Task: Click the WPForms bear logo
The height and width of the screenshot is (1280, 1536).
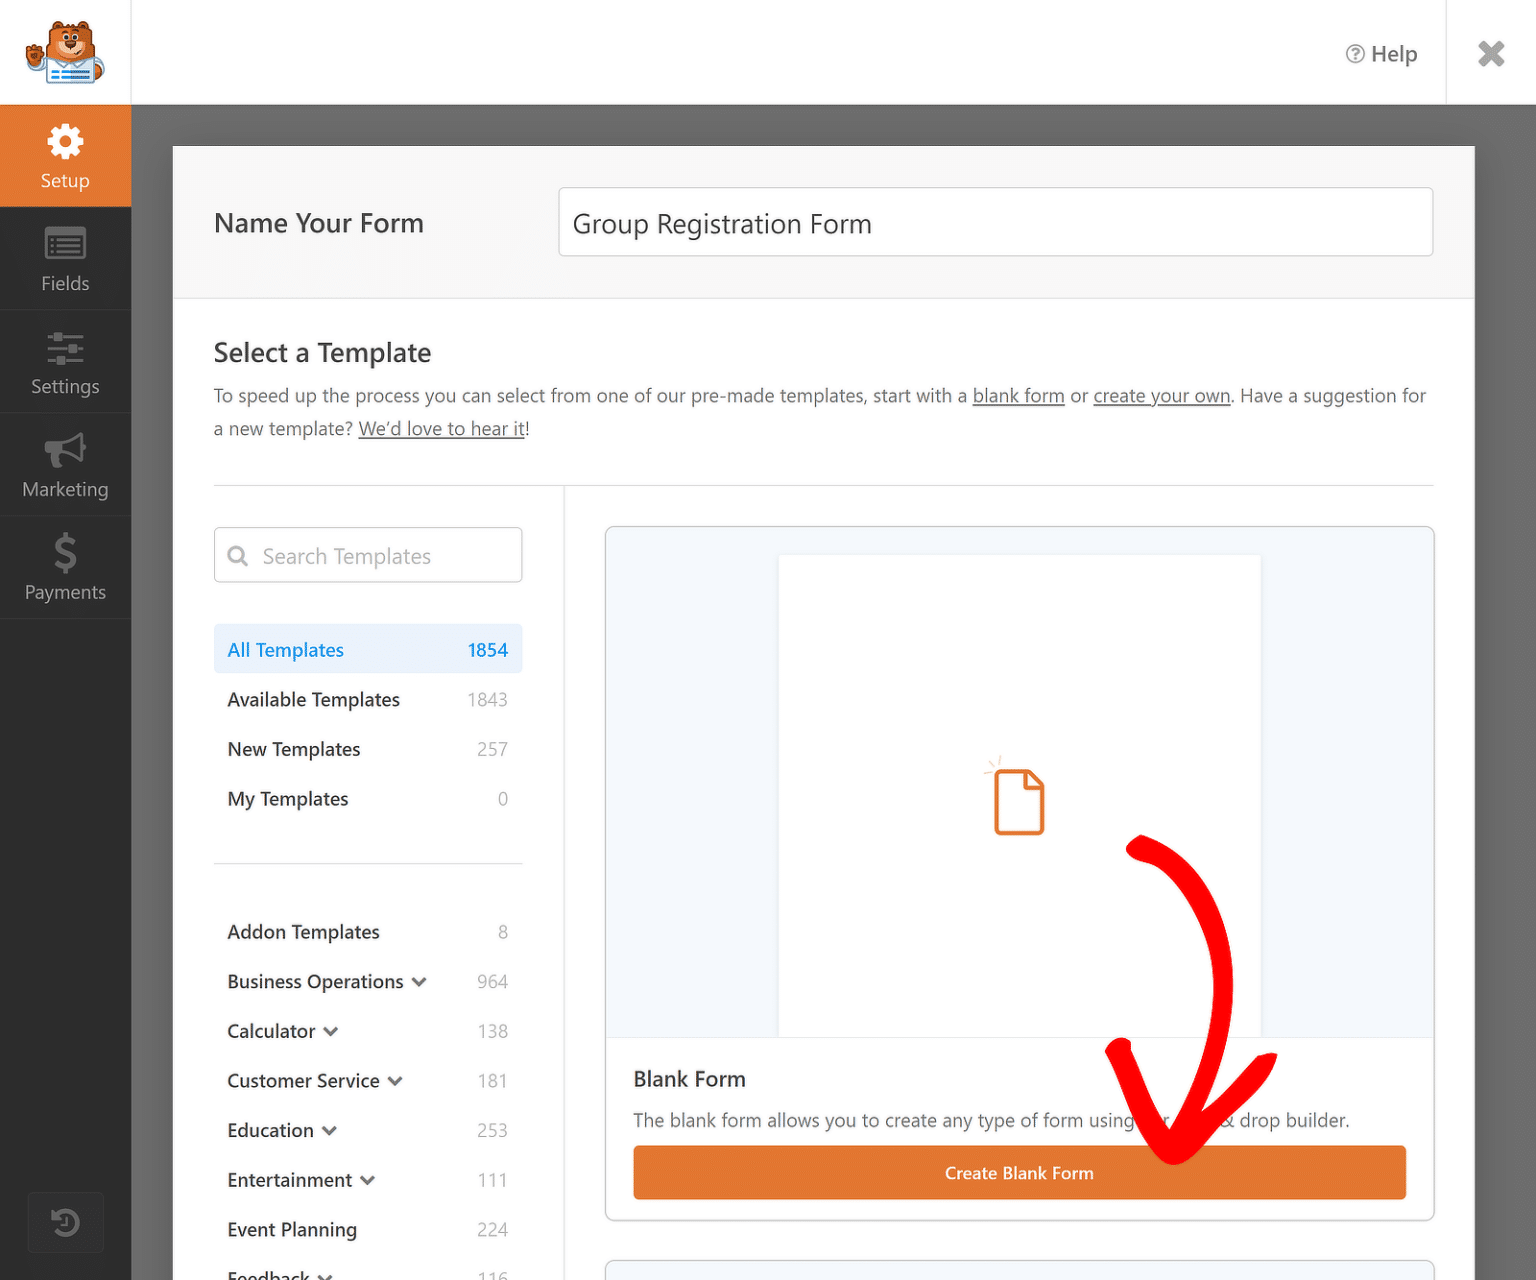Action: 64,51
